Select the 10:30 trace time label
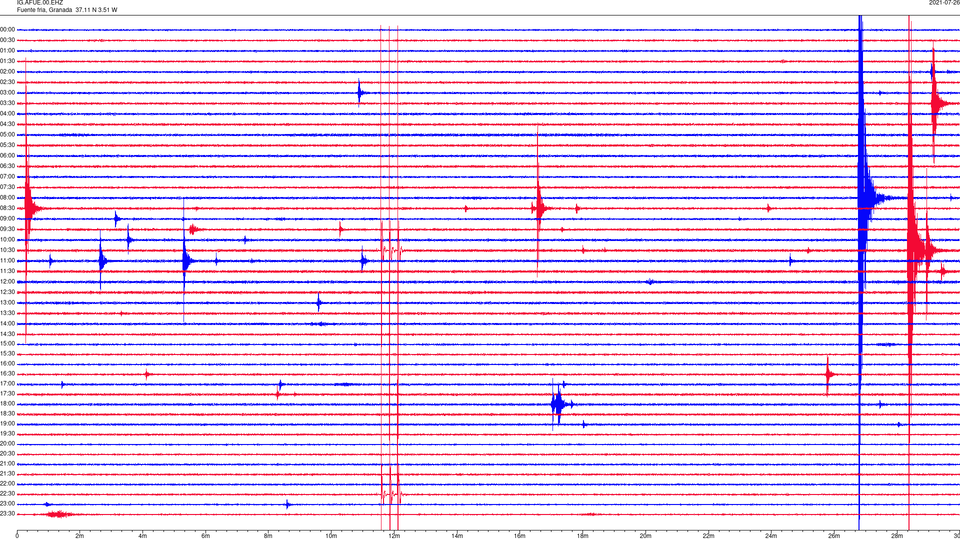The image size is (960, 540). pyautogui.click(x=8, y=250)
